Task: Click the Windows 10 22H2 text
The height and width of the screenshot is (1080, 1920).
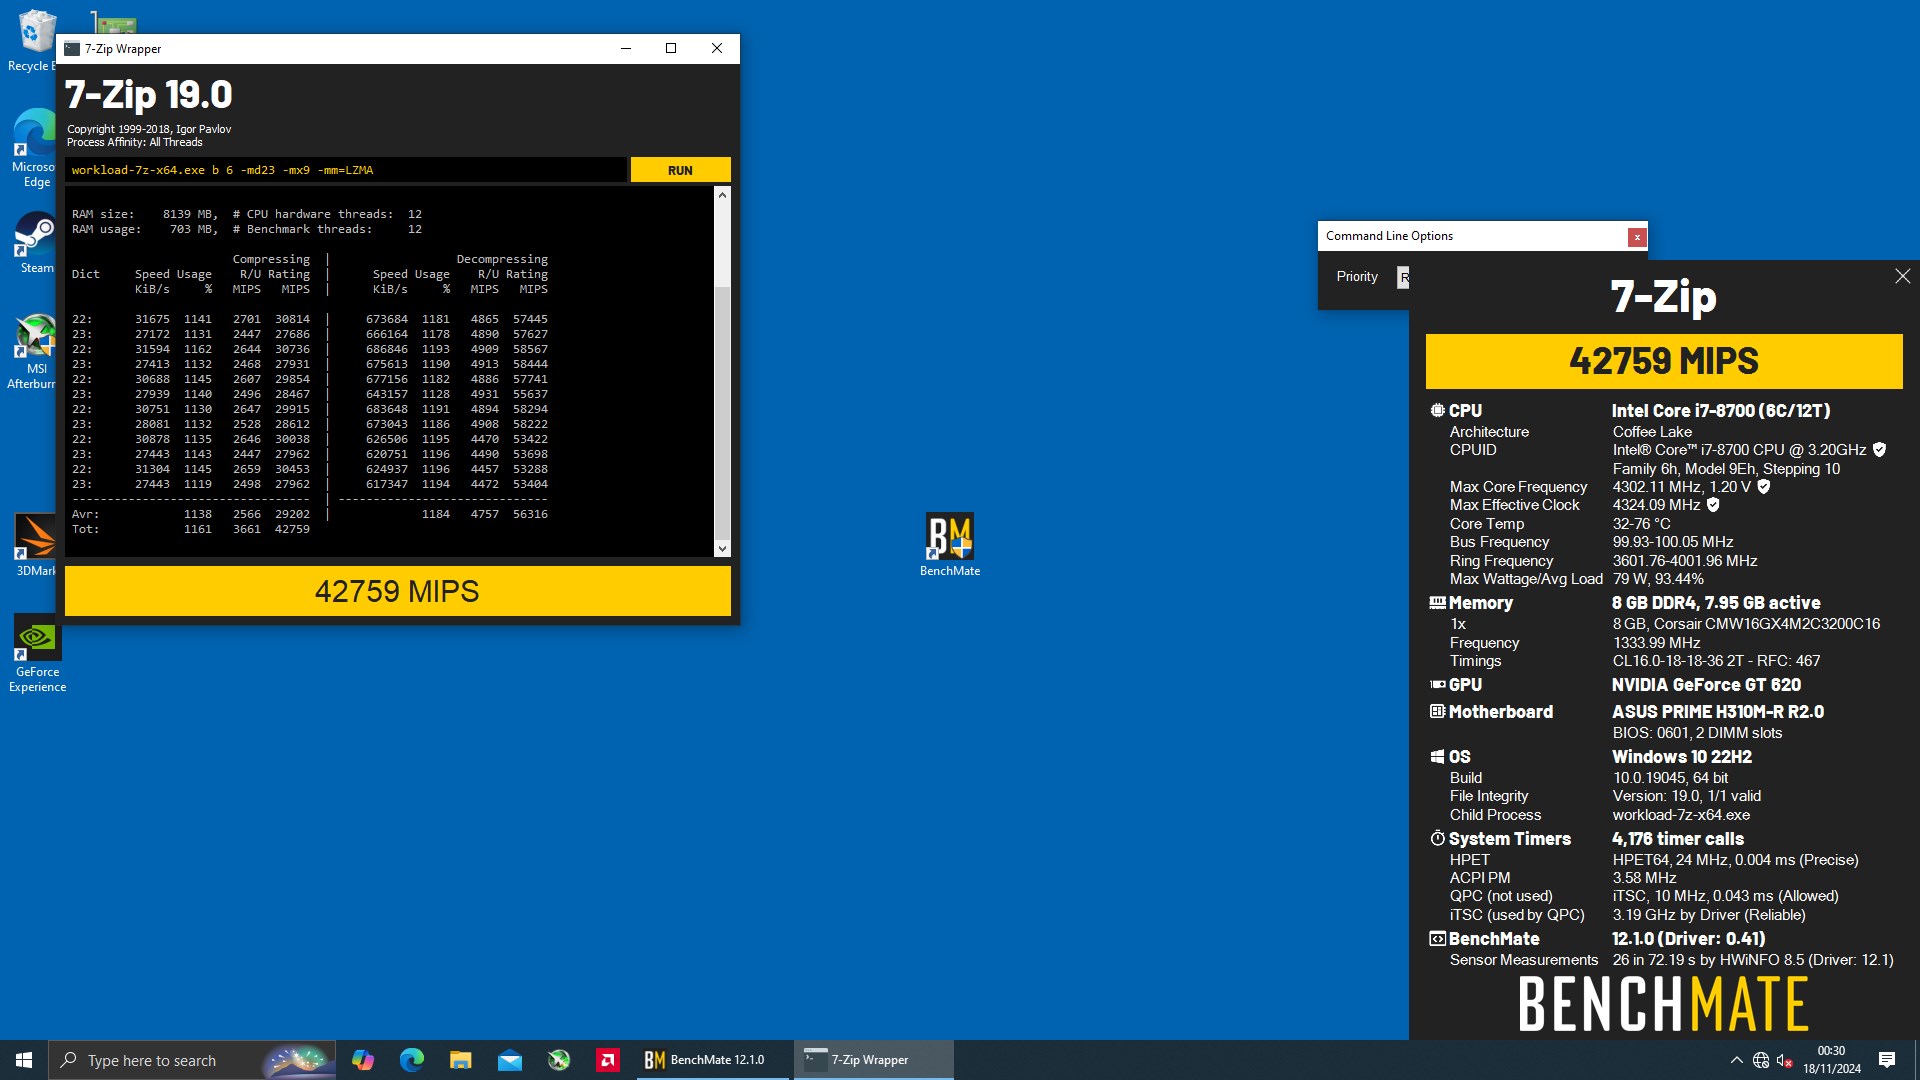Action: [1681, 757]
